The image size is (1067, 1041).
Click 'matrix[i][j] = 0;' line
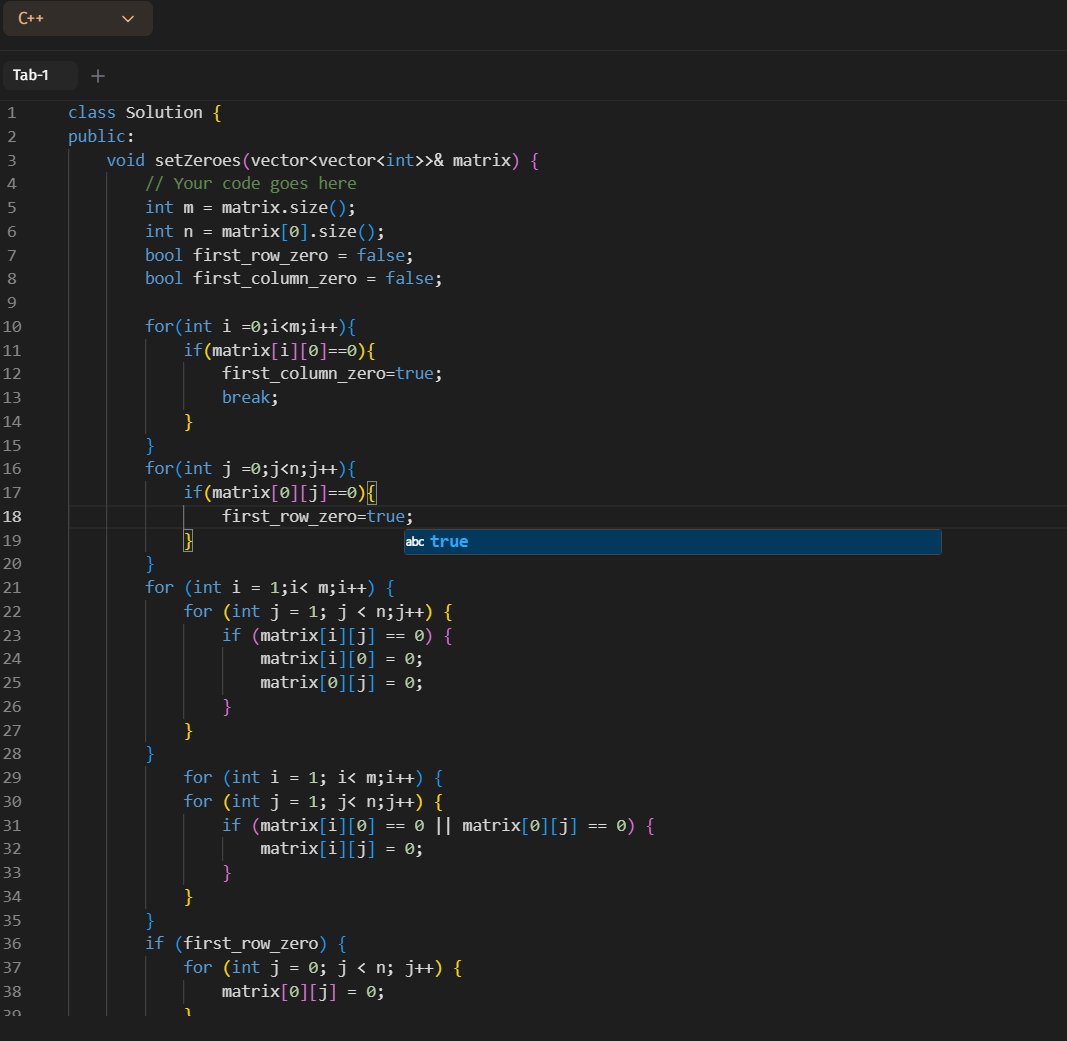pyautogui.click(x=341, y=848)
